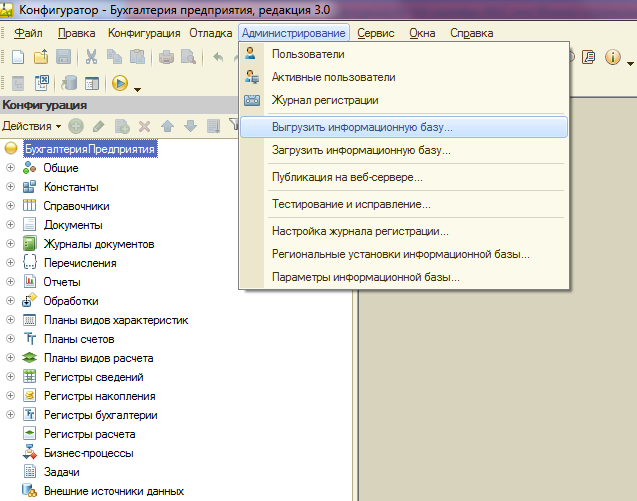Click the move down arrow icon

190,126
